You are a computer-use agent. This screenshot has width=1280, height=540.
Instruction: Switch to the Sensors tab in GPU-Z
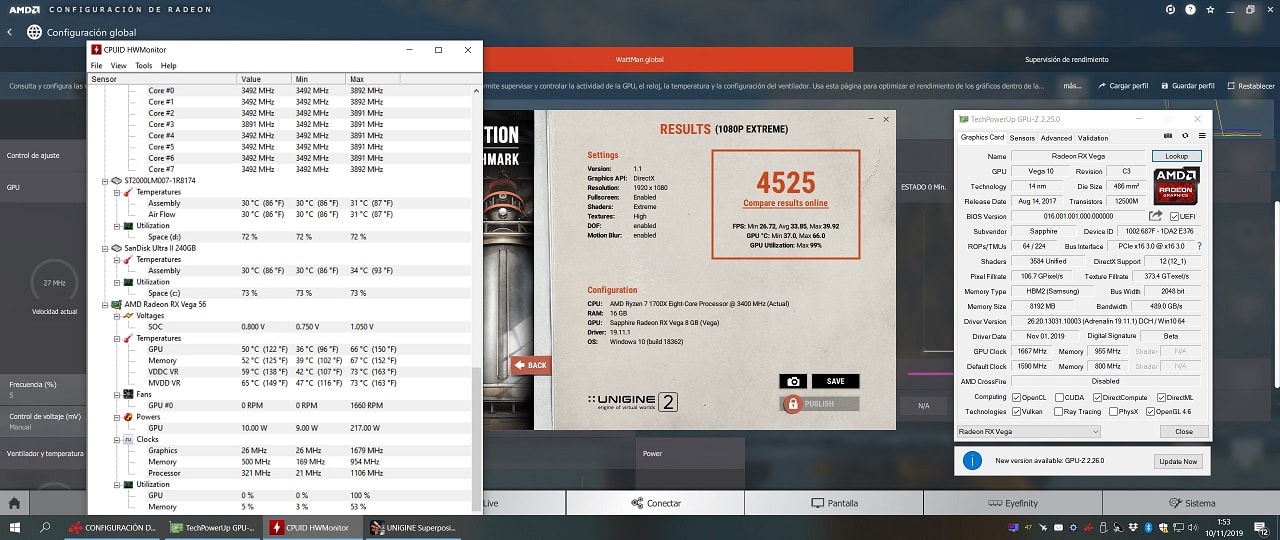[1022, 138]
